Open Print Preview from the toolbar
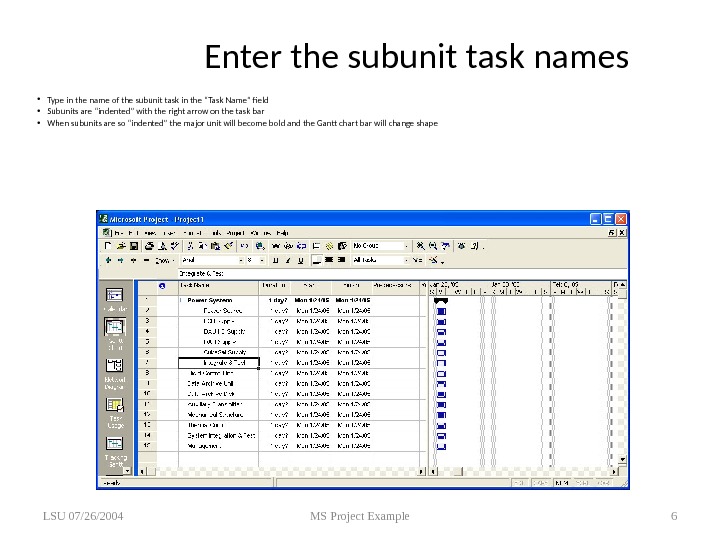Viewport: 720px width, 540px height. [x=162, y=246]
